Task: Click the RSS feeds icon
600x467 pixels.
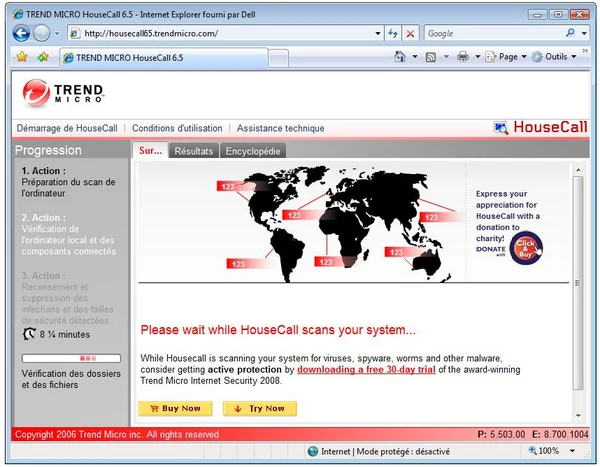Action: 431,57
